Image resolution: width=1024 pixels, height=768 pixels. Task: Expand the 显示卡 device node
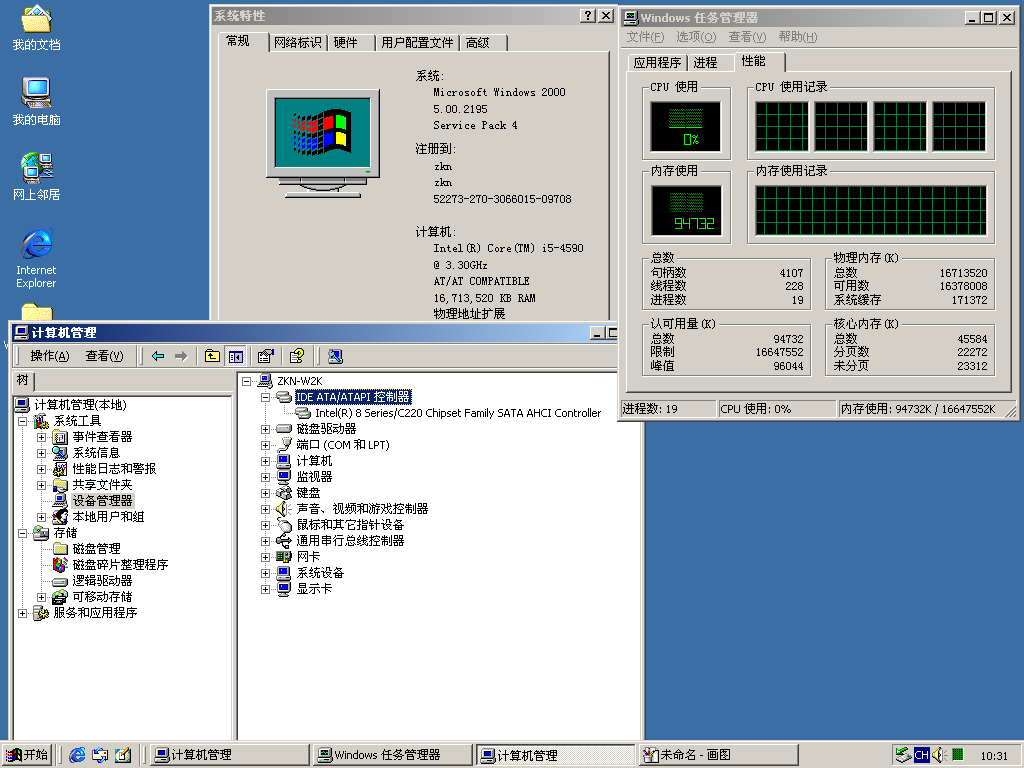point(265,589)
